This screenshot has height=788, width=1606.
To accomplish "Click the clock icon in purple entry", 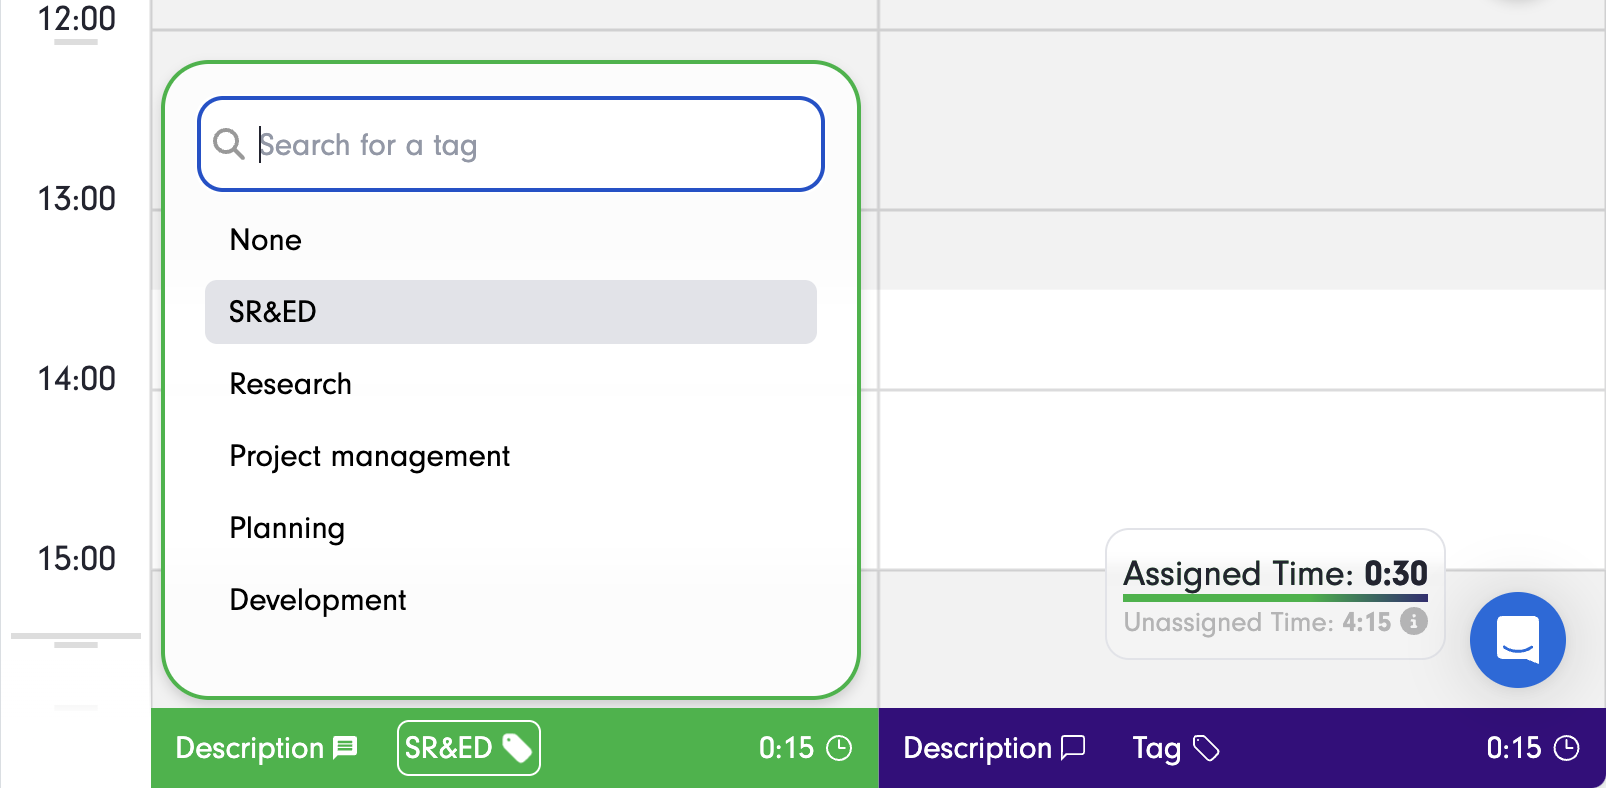I will (1567, 748).
